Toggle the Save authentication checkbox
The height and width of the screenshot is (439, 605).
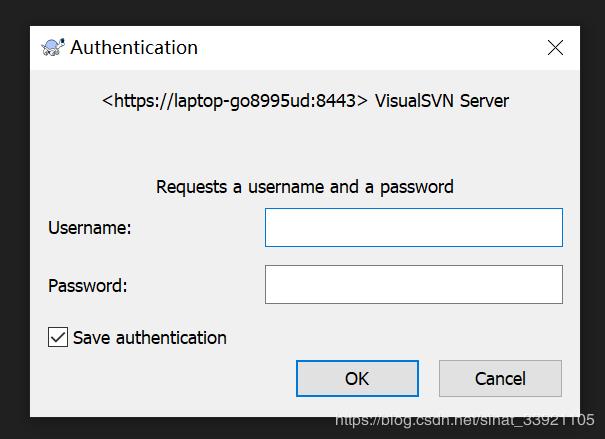(x=58, y=337)
